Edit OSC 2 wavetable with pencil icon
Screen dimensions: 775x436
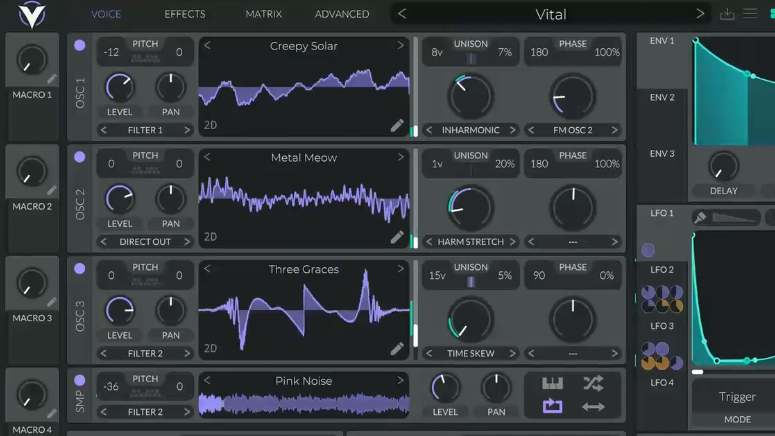tap(397, 237)
